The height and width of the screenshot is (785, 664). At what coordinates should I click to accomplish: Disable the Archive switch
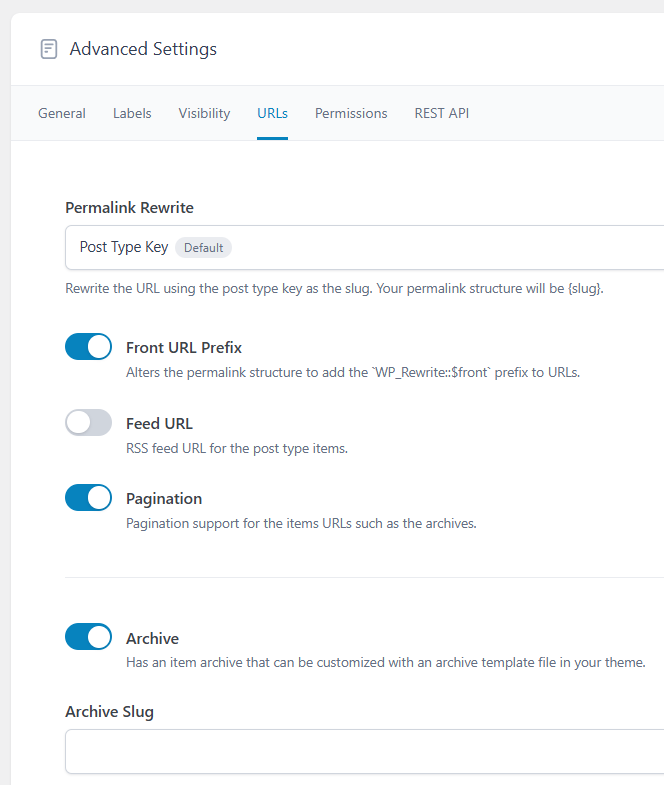[88, 637]
